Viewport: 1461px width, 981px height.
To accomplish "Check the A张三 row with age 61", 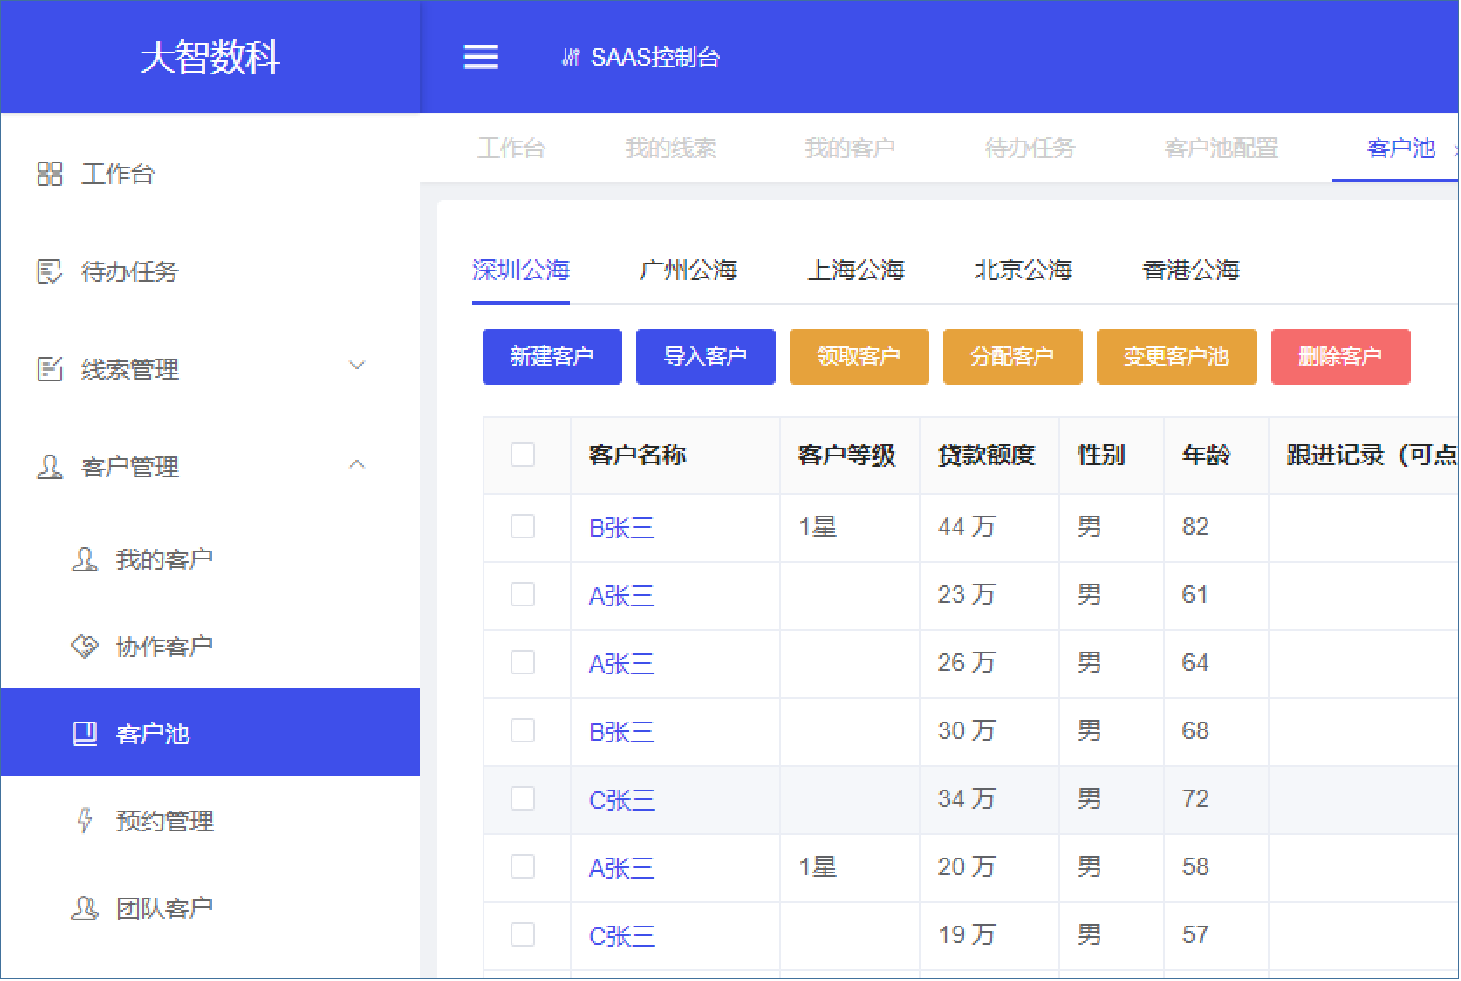I will (x=523, y=594).
